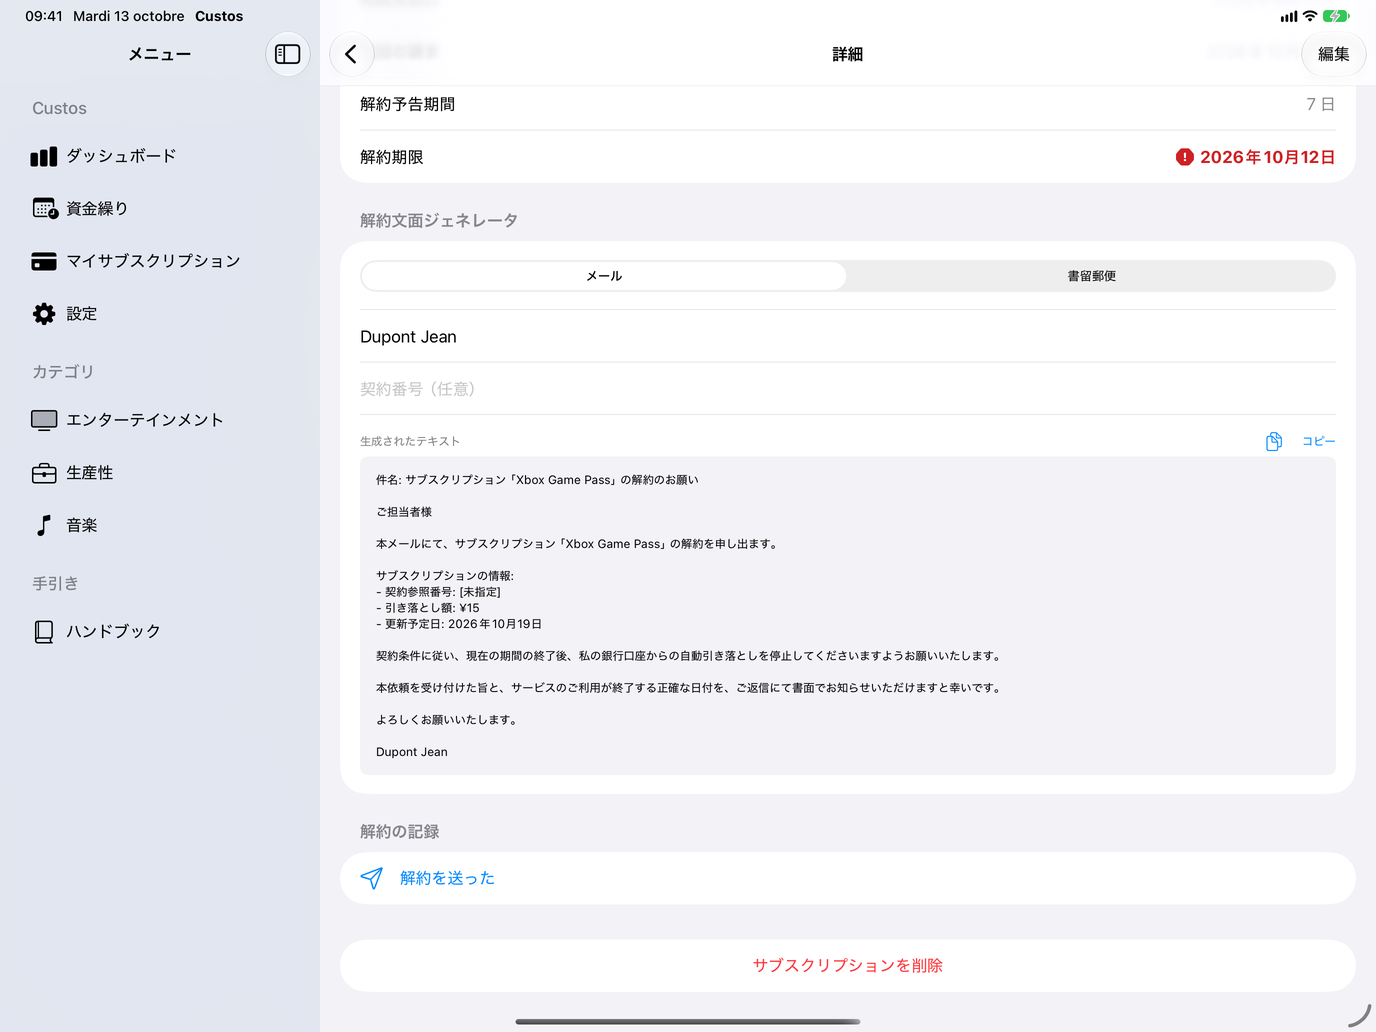Select the 書留郵便 tab

coord(1091,276)
